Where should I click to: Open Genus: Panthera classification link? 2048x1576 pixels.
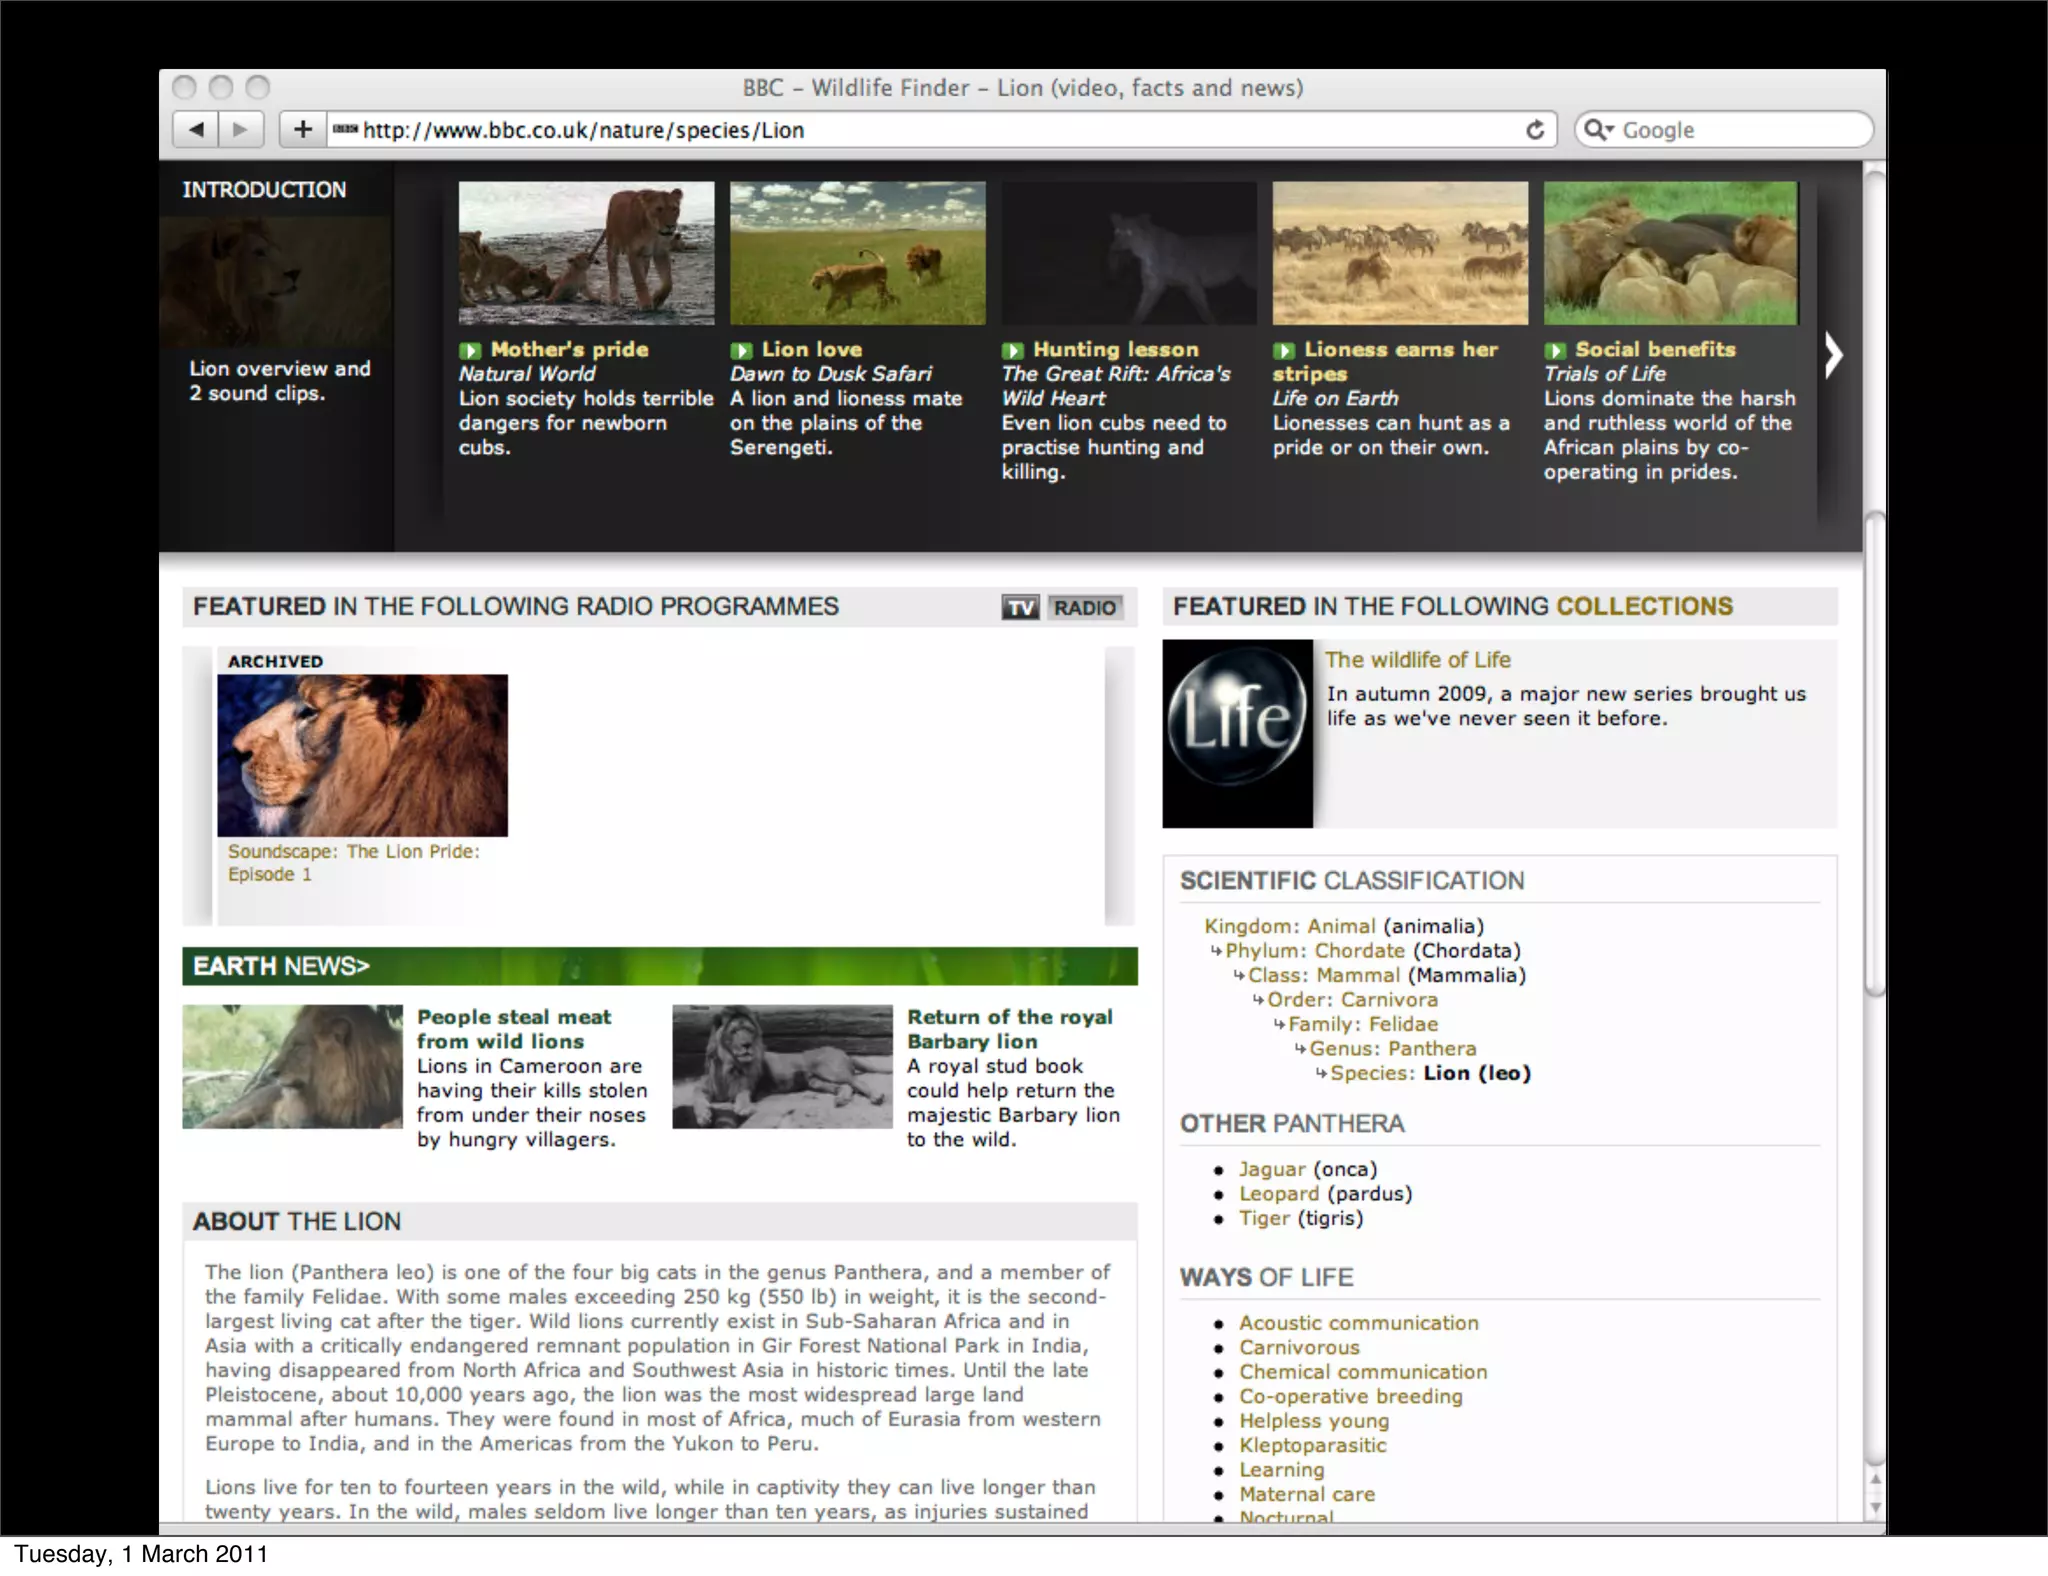click(x=1392, y=1048)
